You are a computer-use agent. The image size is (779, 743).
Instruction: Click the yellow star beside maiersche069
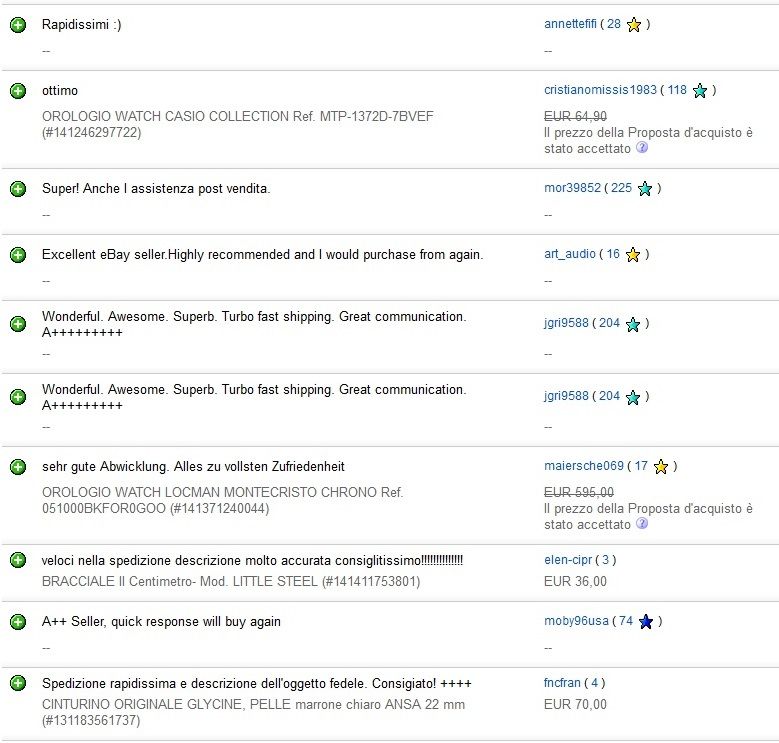point(661,467)
